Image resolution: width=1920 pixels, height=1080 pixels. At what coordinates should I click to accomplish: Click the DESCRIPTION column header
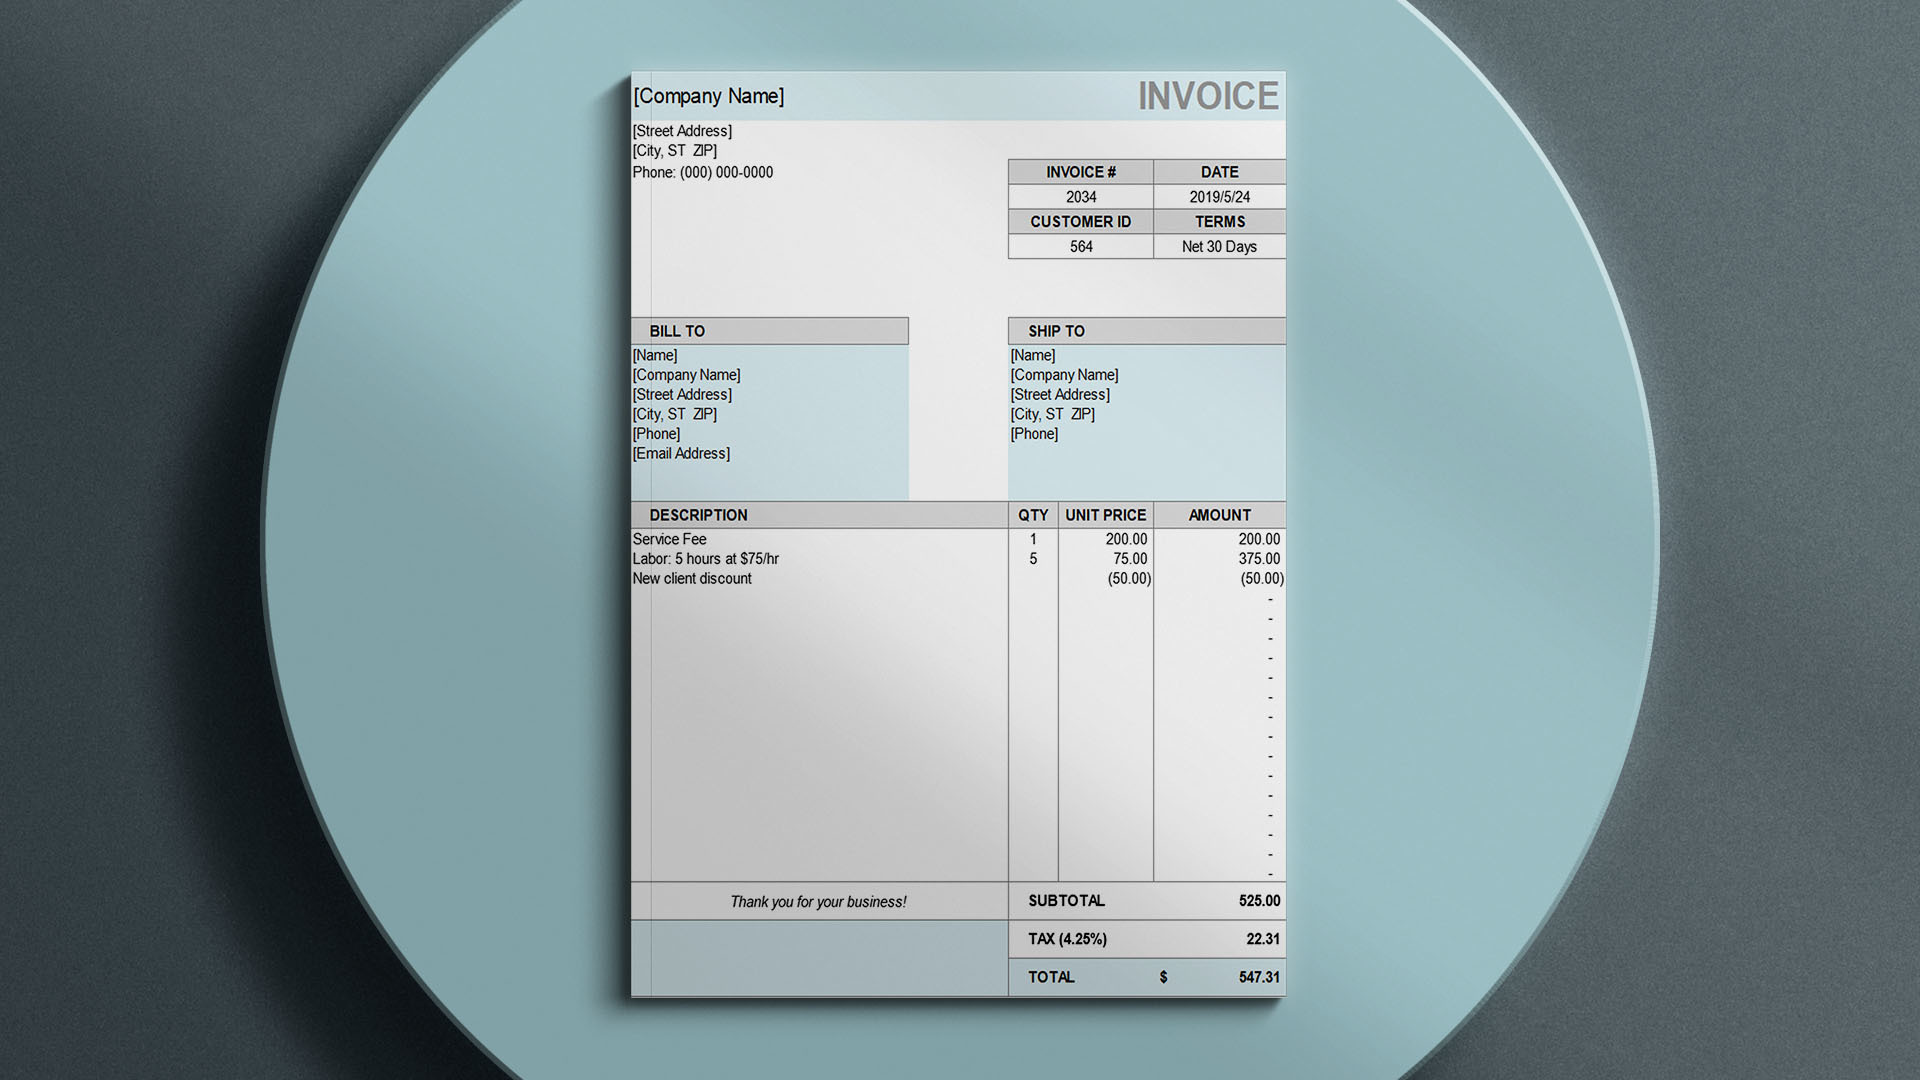698,515
